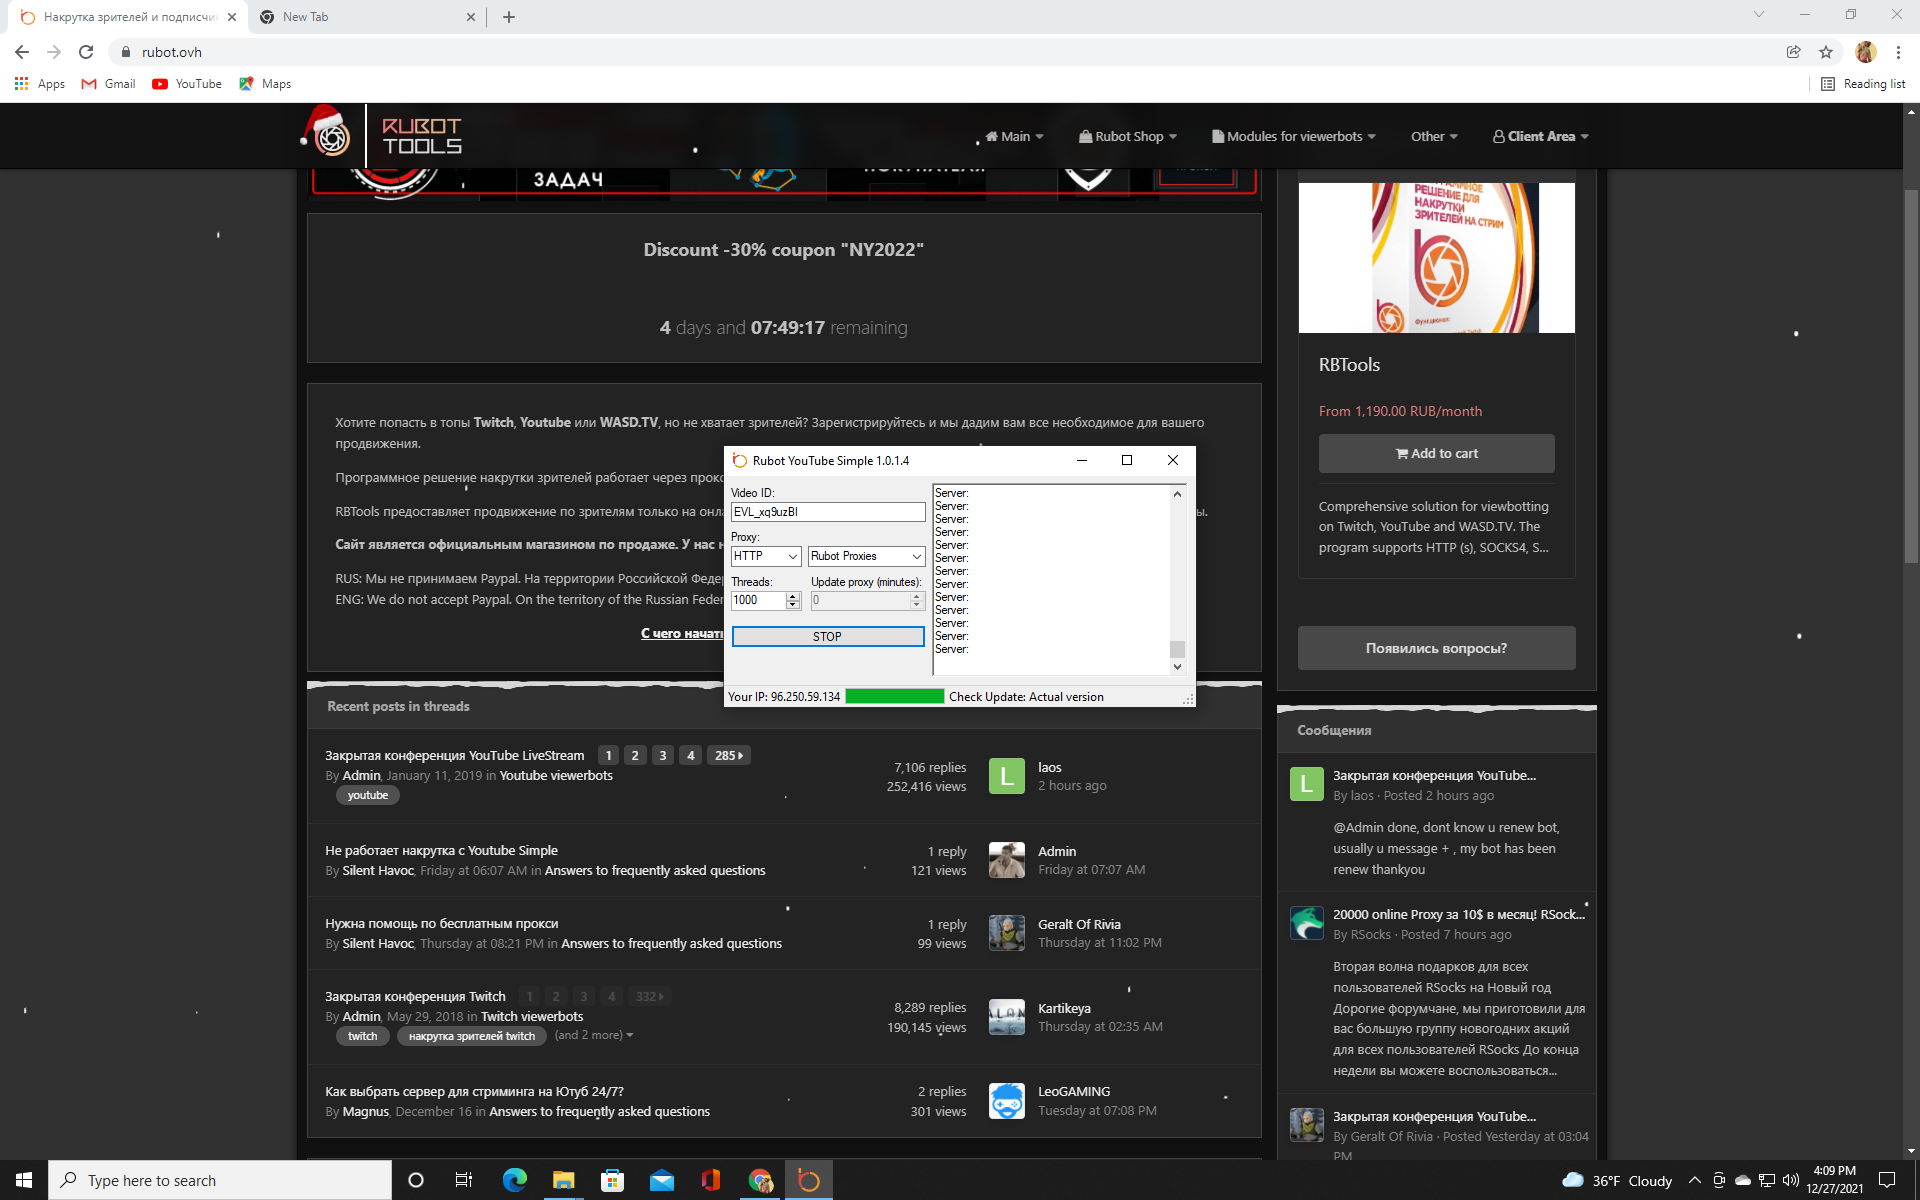Viewport: 1920px width, 1200px height.
Task: Open the HTTP proxy type dropdown
Action: click(766, 556)
